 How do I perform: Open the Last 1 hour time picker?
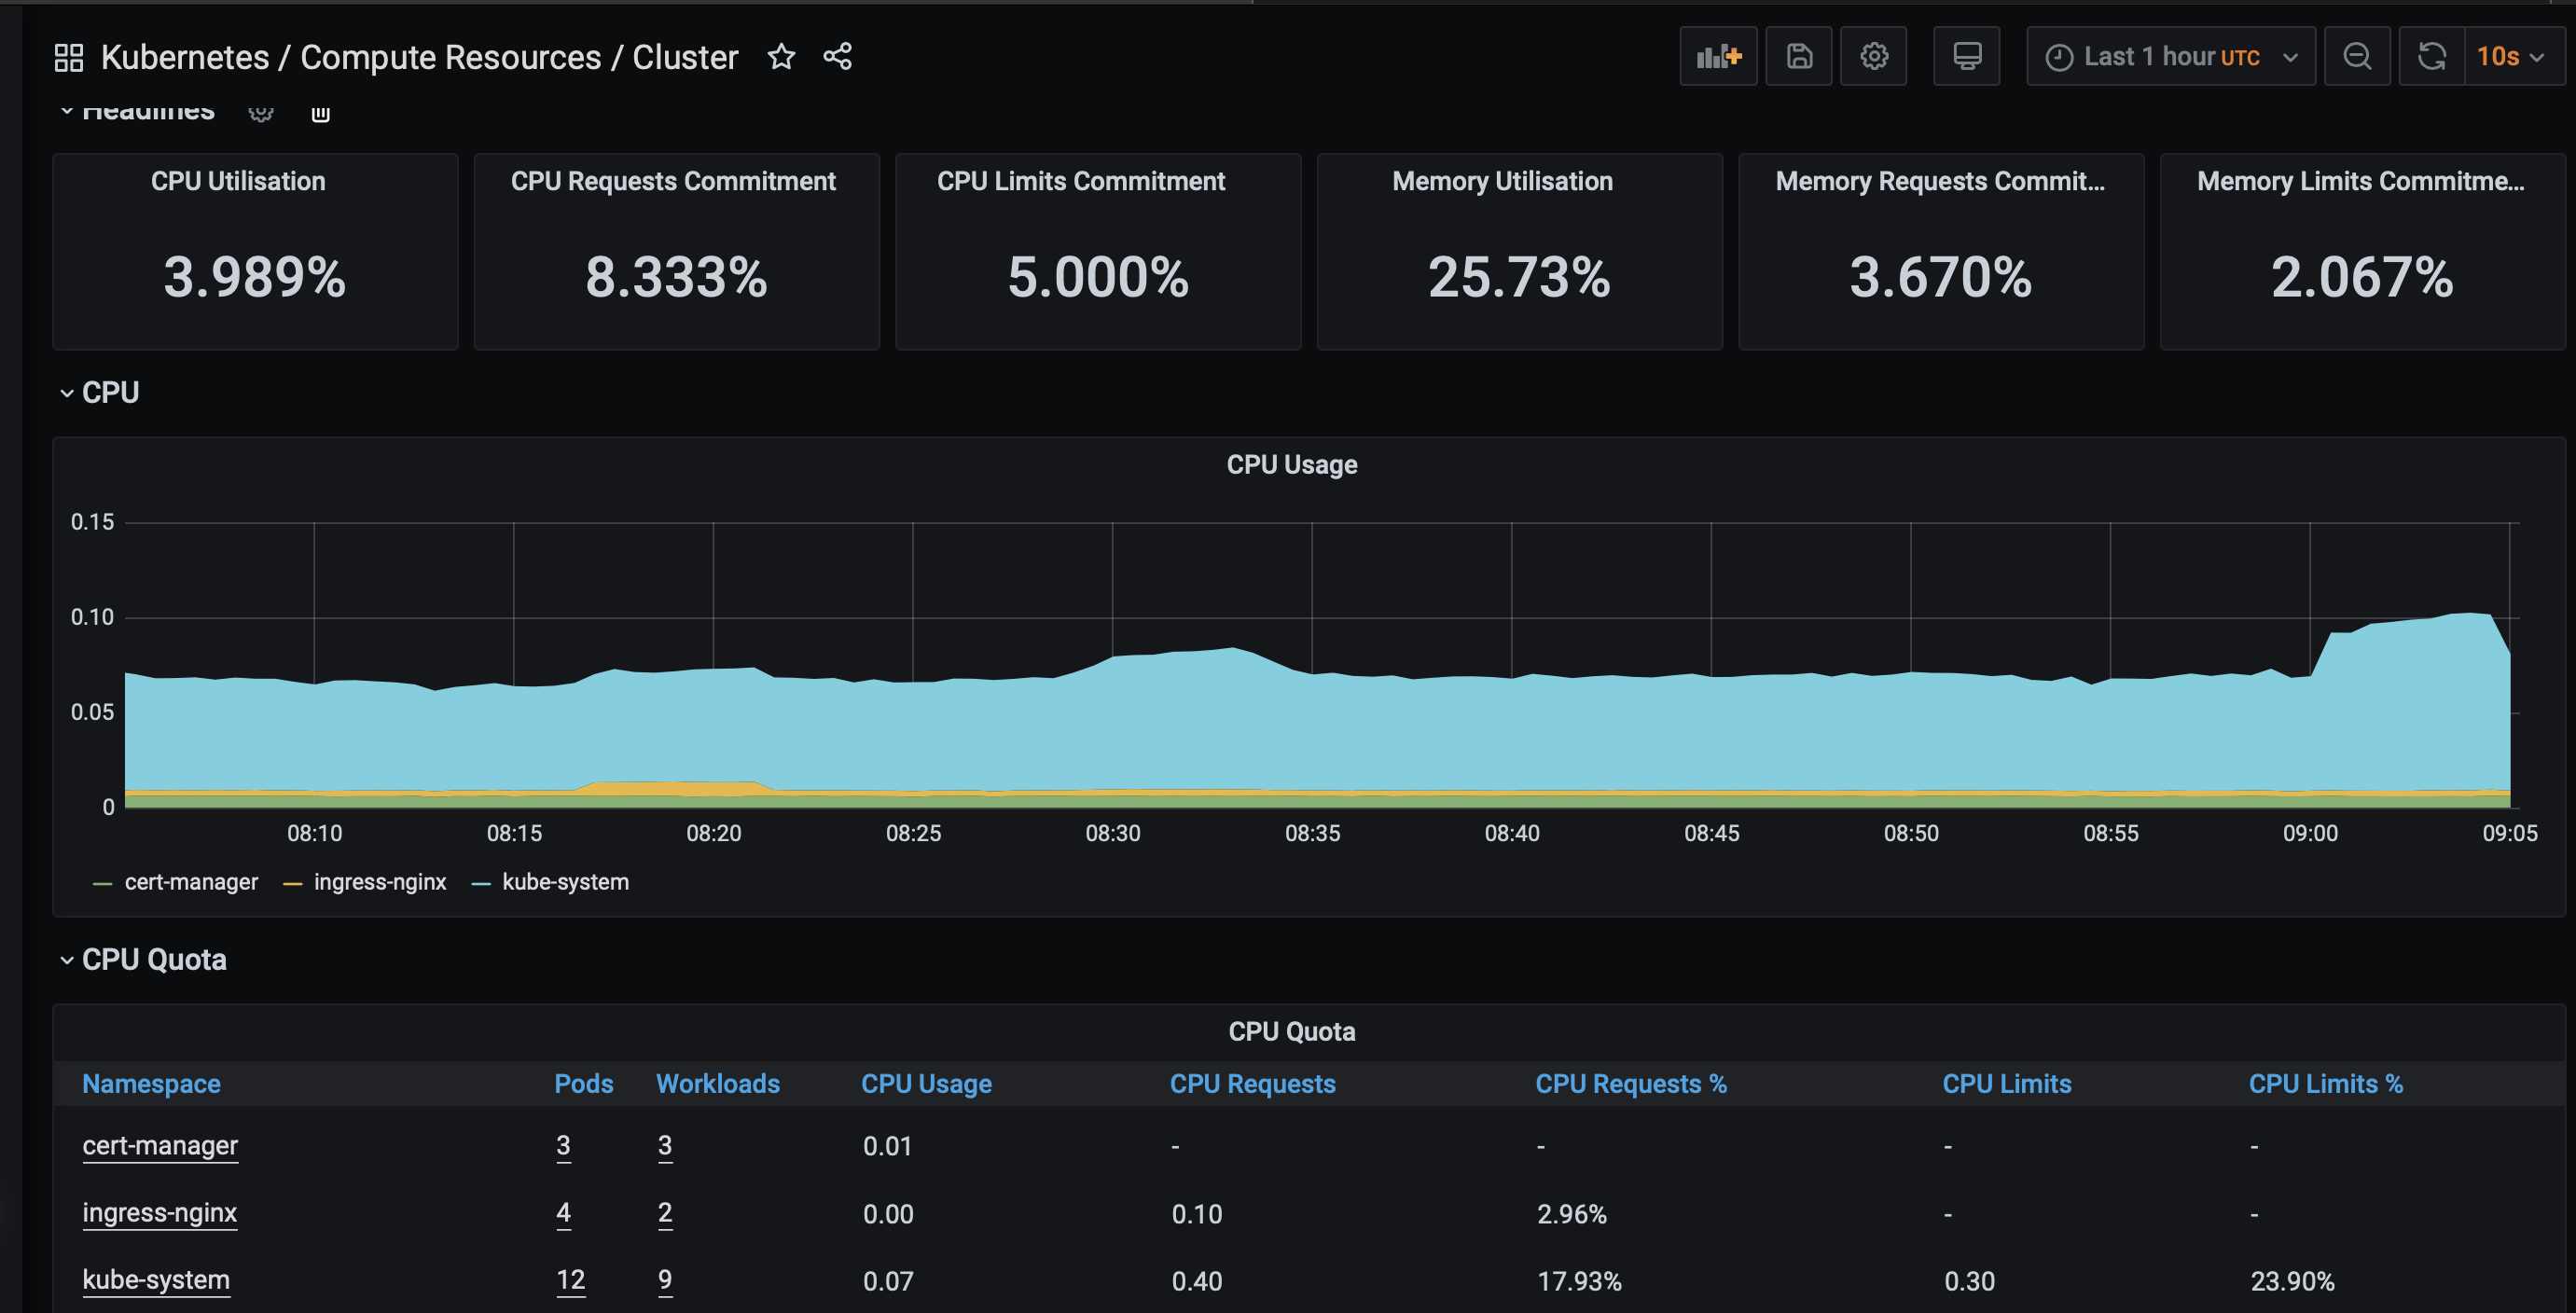(2169, 57)
